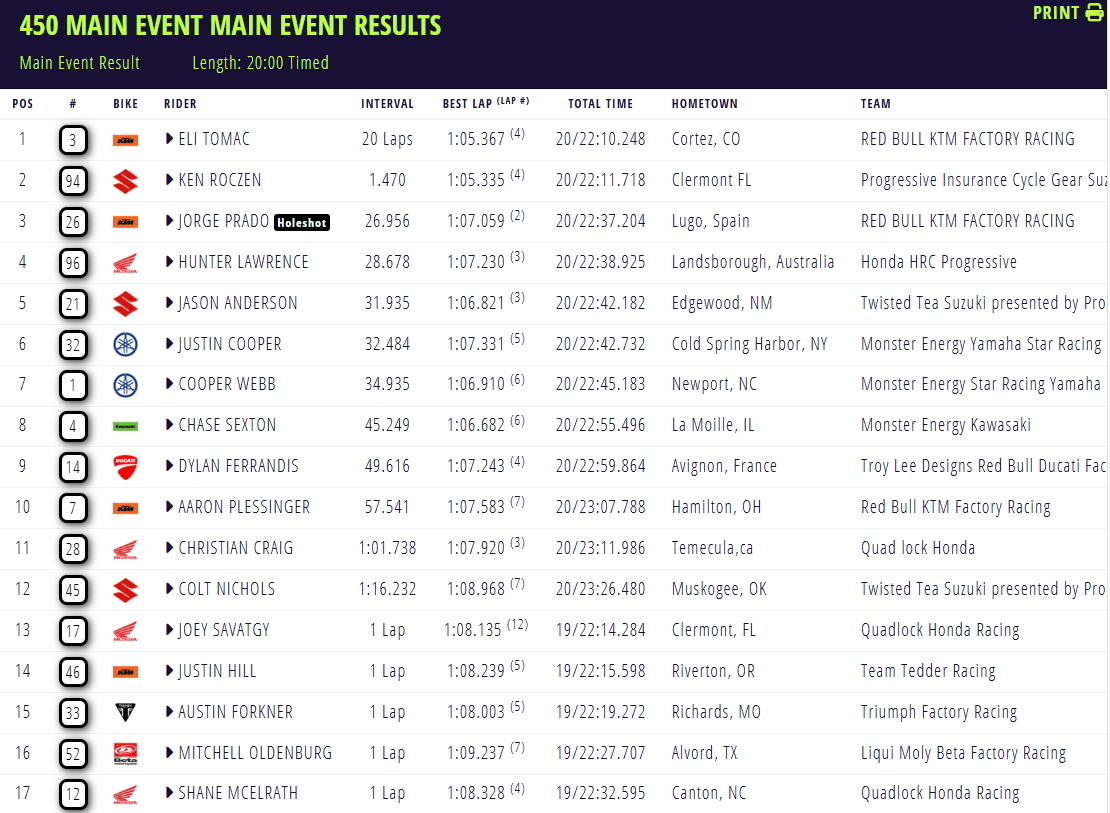The width and height of the screenshot is (1110, 813).
Task: Open Jason Anderson's rider name link
Action: (x=237, y=303)
